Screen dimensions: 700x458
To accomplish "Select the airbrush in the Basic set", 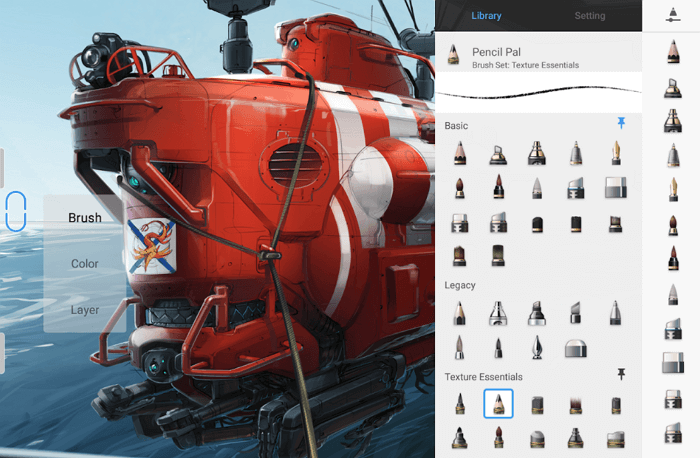I will [498, 153].
